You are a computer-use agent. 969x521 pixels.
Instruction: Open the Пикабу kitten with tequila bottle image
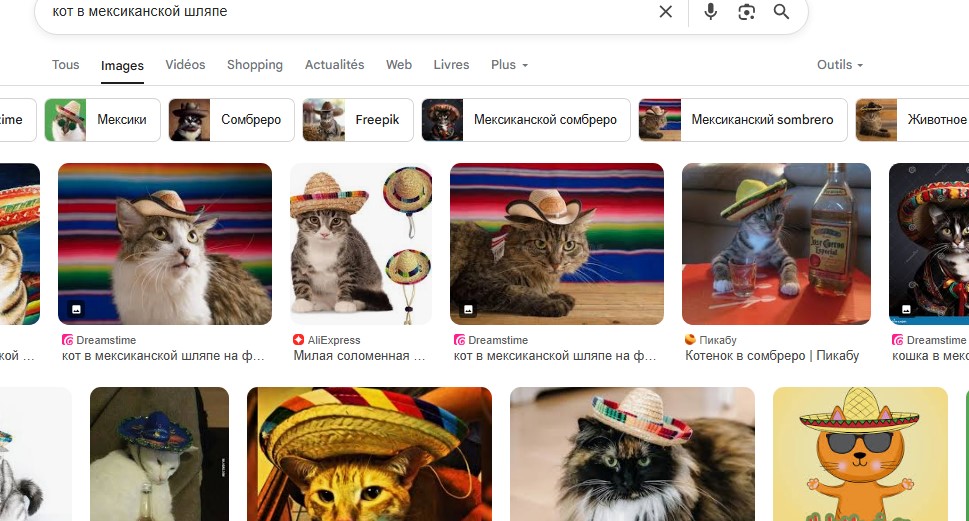point(776,244)
